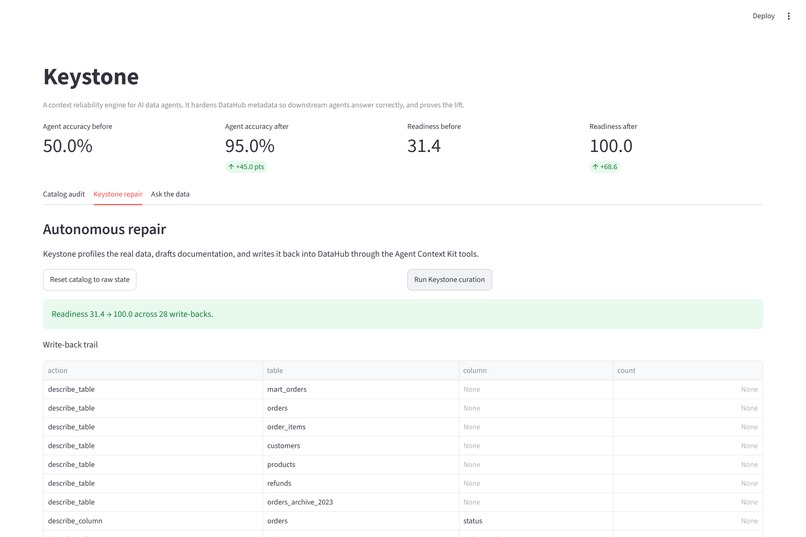The height and width of the screenshot is (537, 806).
Task: Click the +45.0 pts accuracy delta badge
Action: pyautogui.click(x=246, y=166)
